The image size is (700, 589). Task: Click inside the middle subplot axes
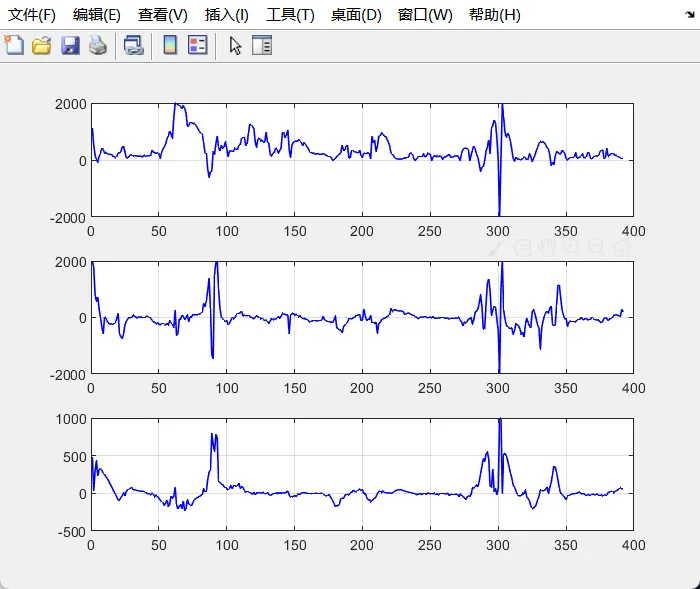pyautogui.click(x=362, y=317)
